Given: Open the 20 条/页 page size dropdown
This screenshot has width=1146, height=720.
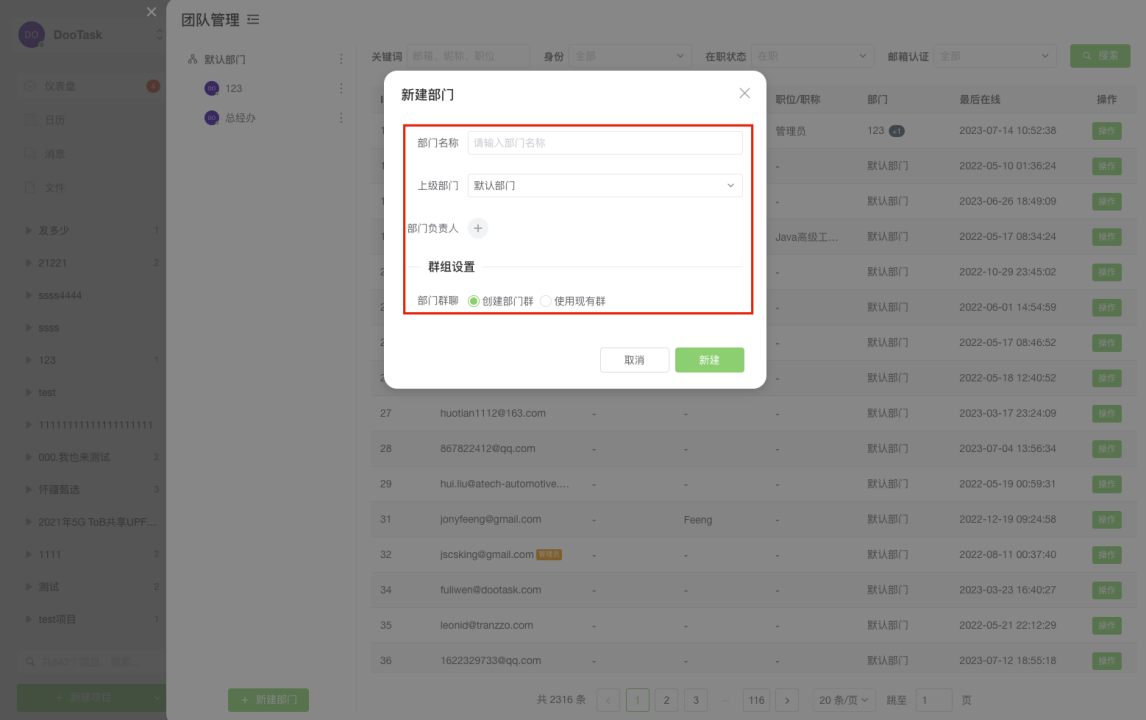Looking at the screenshot, I should click(844, 700).
